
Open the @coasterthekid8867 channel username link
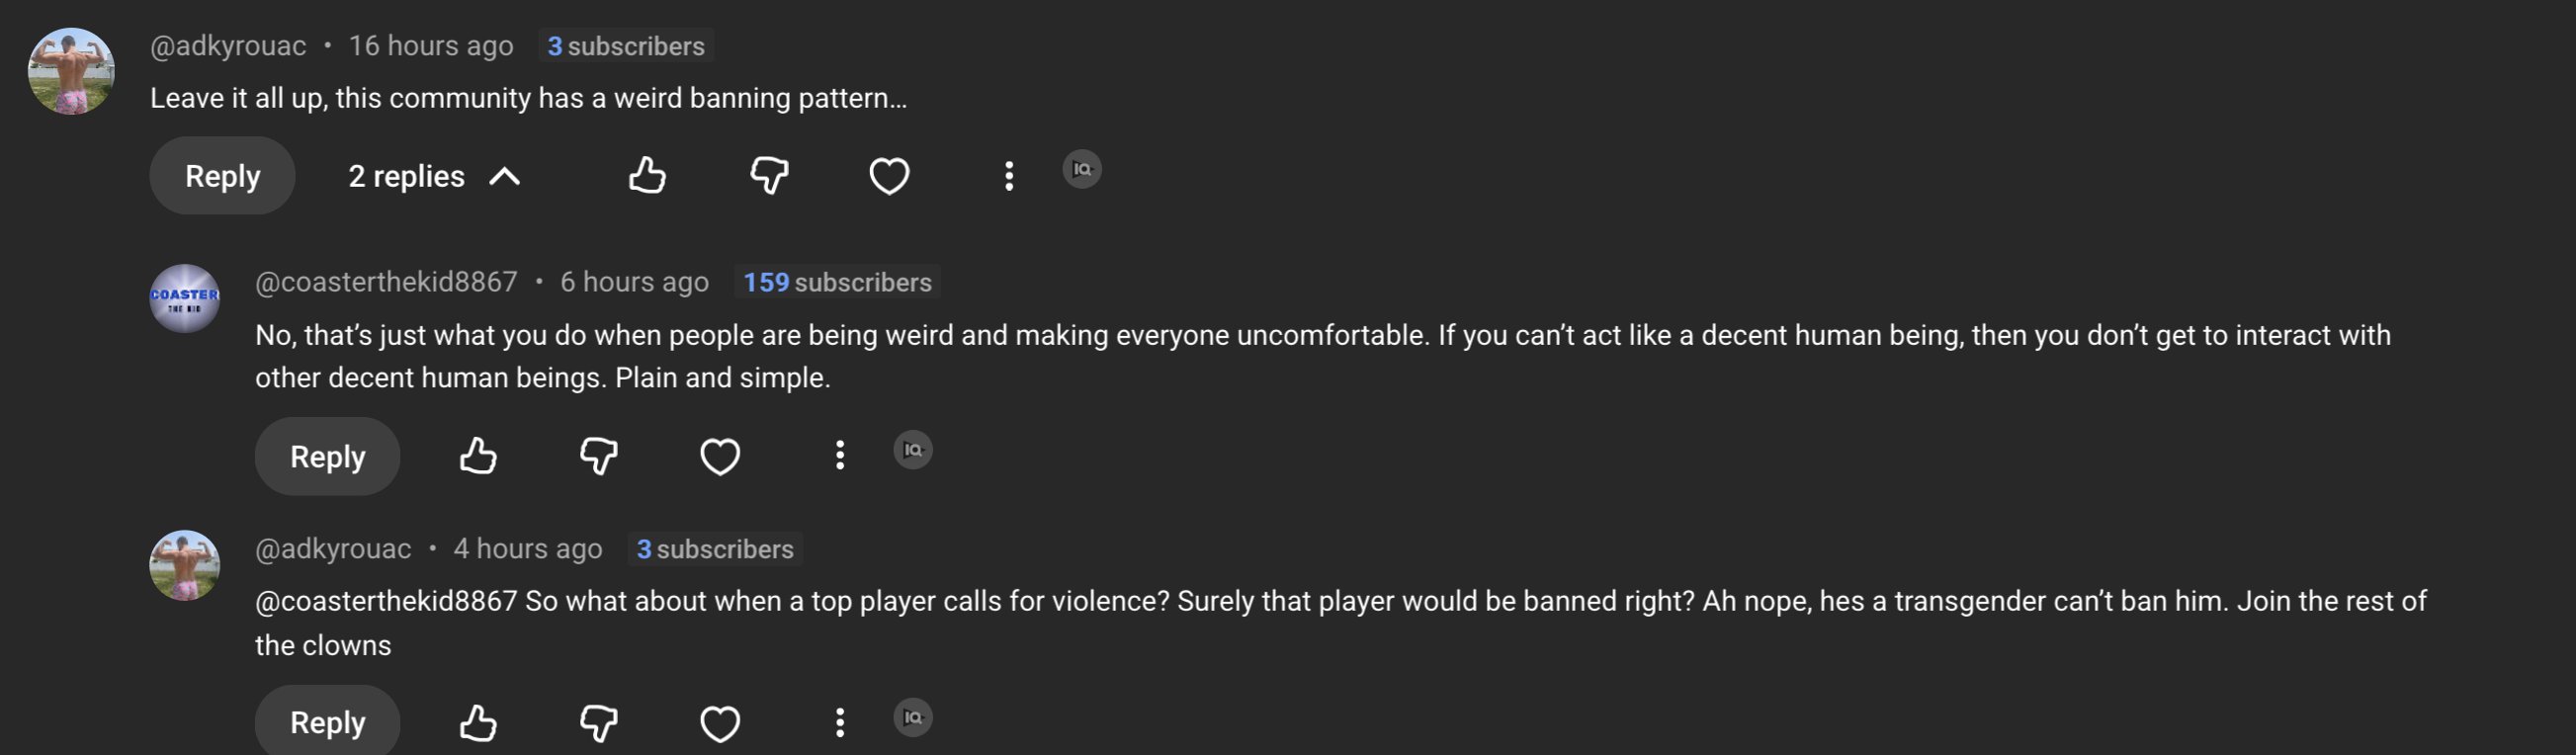point(386,282)
